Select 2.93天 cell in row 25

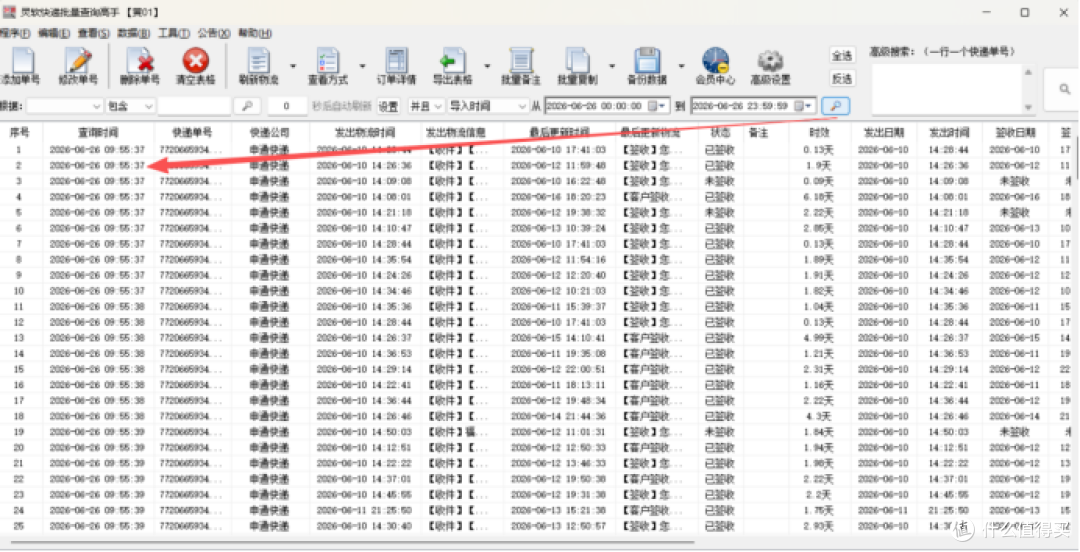tap(818, 526)
